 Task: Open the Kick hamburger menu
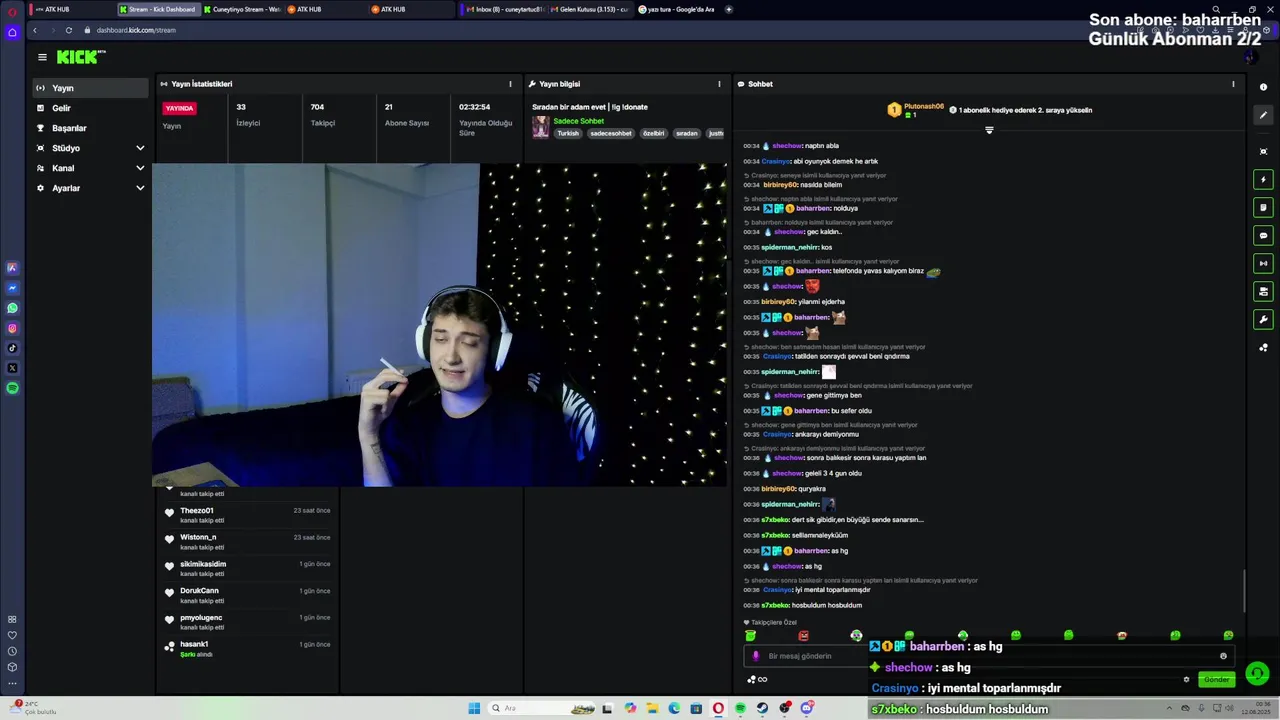point(42,57)
